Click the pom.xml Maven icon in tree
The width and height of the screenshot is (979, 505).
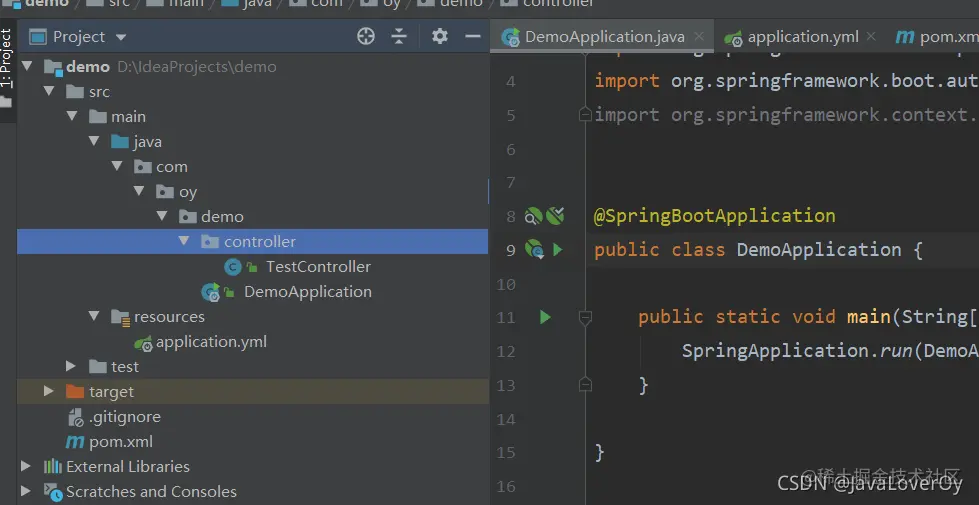click(x=75, y=442)
